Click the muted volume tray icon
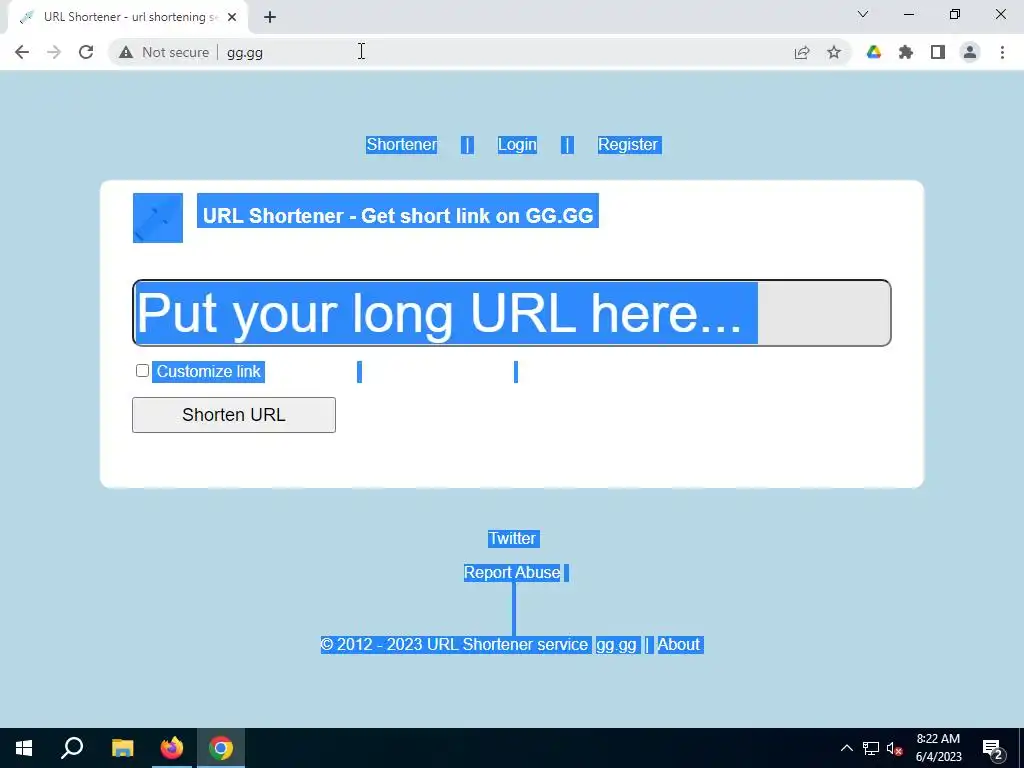Viewport: 1024px width, 768px height. (x=894, y=748)
